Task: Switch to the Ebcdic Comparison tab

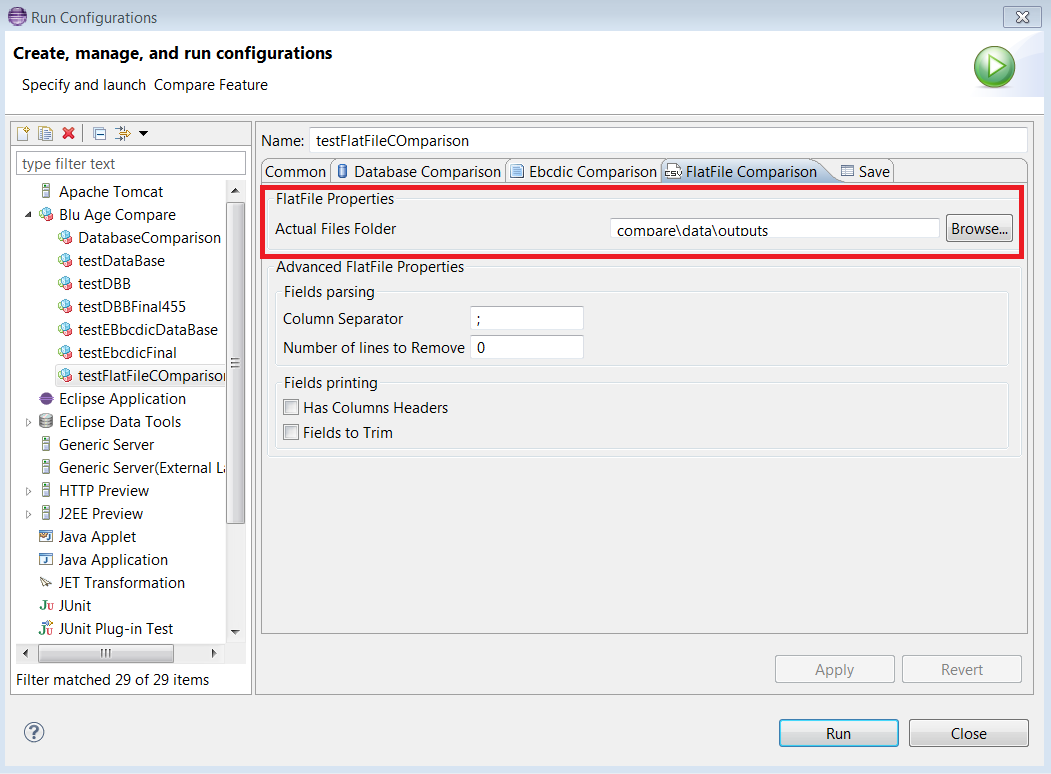Action: pyautogui.click(x=584, y=172)
